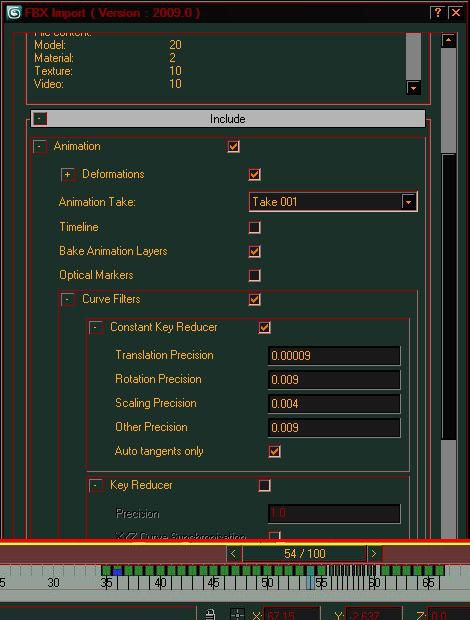Click the 3ds Max logo in title bar
Image resolution: width=470 pixels, height=620 pixels.
[x=14, y=13]
